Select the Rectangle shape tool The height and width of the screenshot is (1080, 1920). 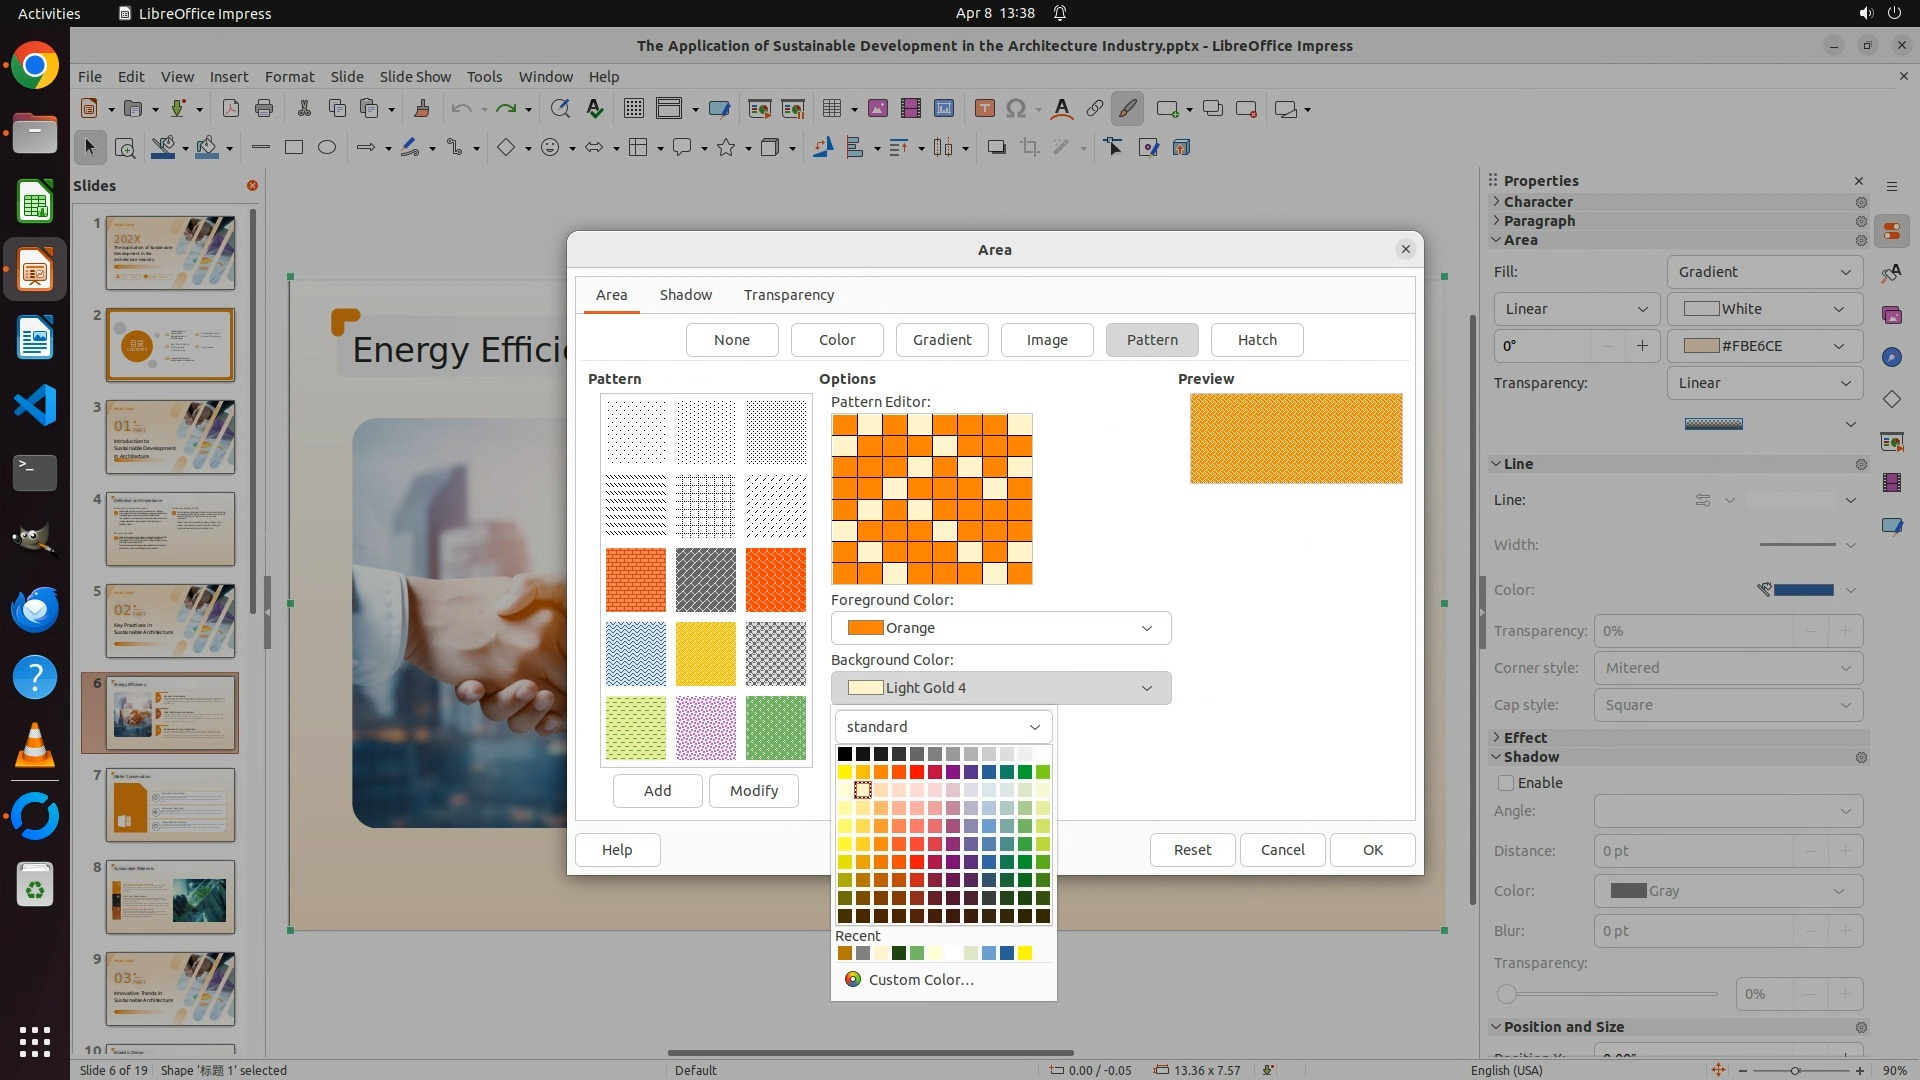294,148
